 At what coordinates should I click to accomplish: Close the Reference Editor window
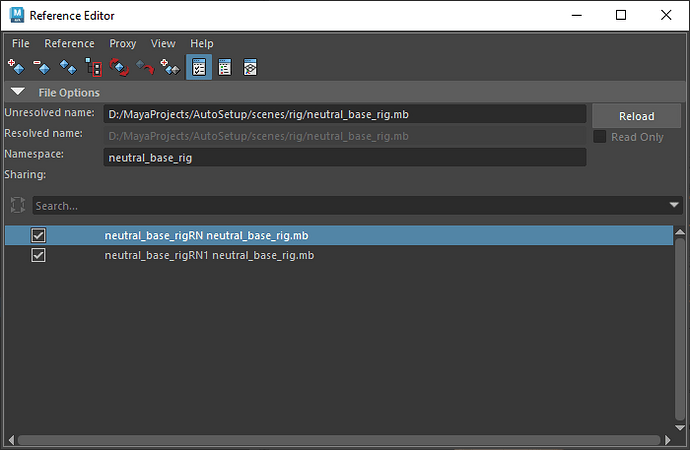(666, 15)
